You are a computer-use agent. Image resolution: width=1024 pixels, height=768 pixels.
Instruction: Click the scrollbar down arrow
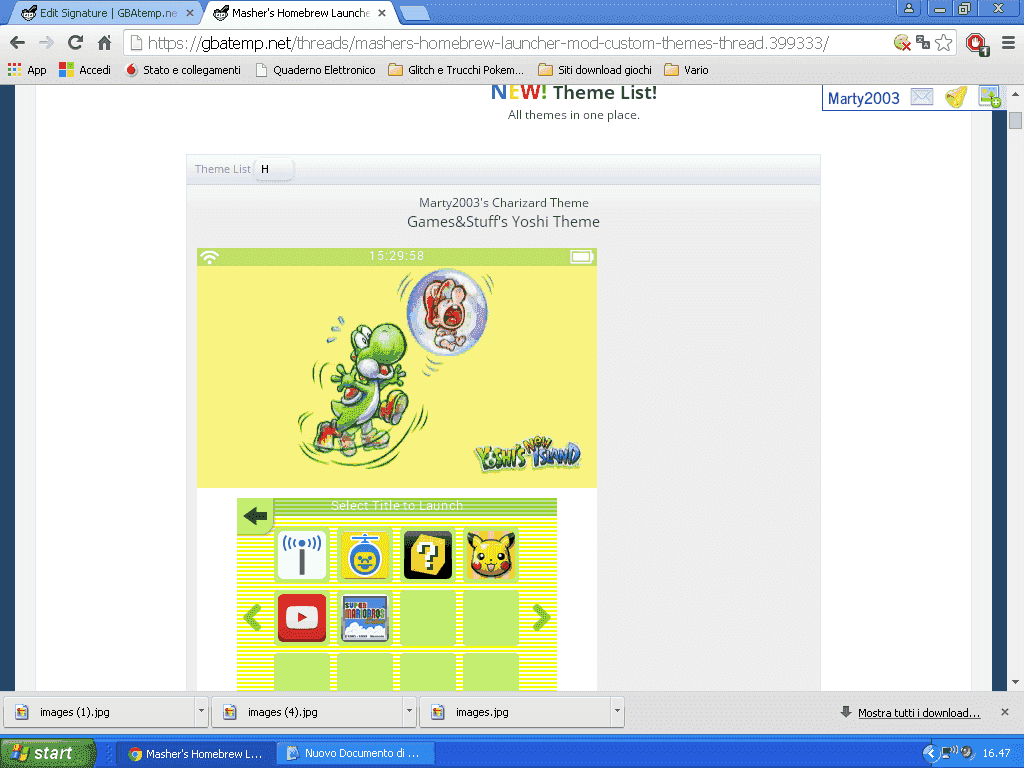1015,682
